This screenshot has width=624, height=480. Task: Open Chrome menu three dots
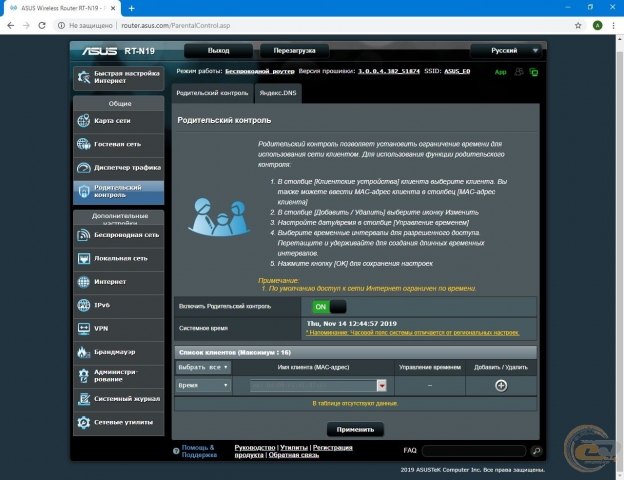click(613, 25)
